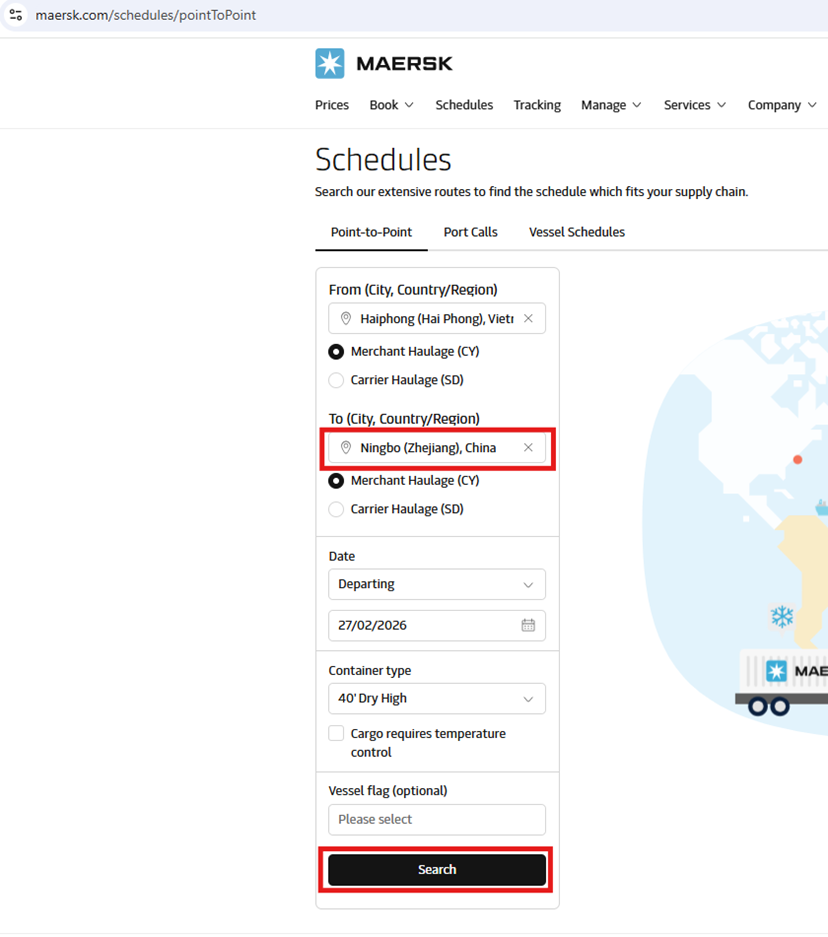This screenshot has width=828, height=937.
Task: Click the location pin in From field
Action: 346,319
